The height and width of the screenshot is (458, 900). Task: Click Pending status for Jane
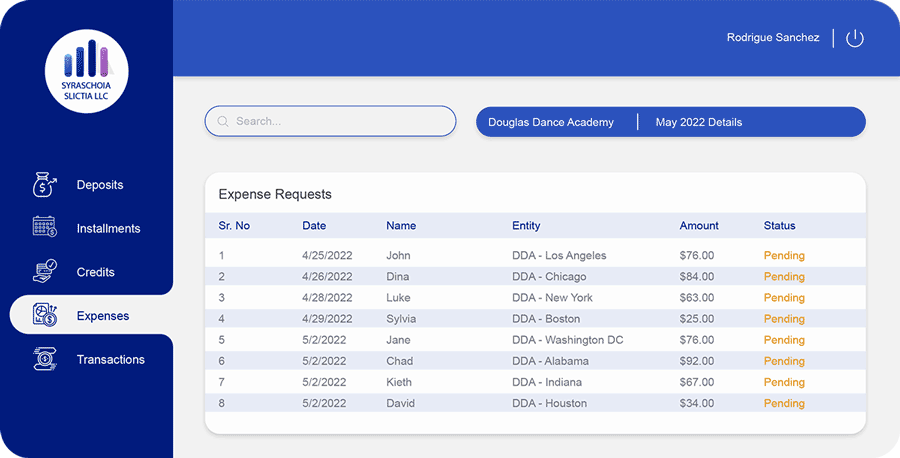(x=784, y=340)
